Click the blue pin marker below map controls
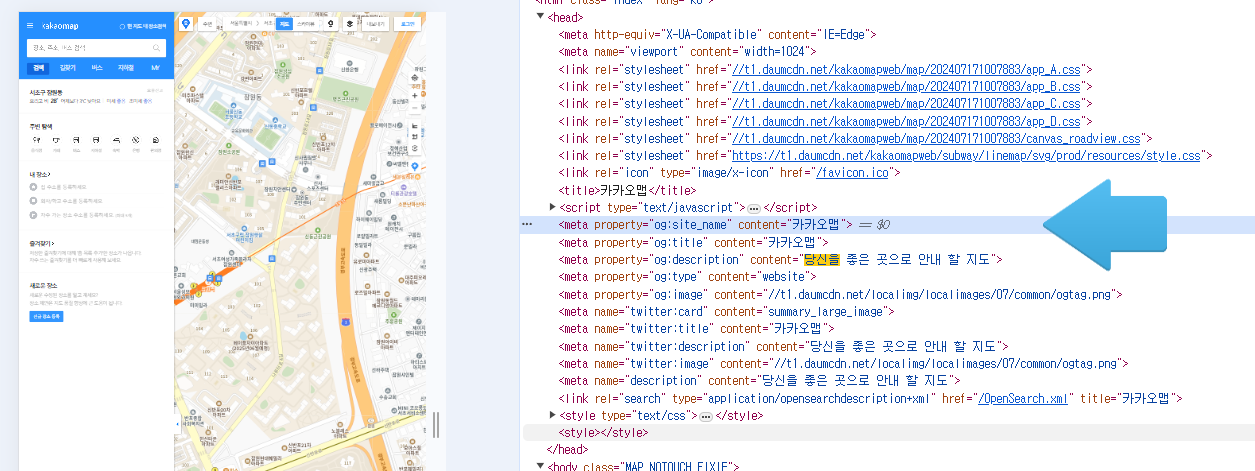The width and height of the screenshot is (1255, 471). (x=414, y=166)
